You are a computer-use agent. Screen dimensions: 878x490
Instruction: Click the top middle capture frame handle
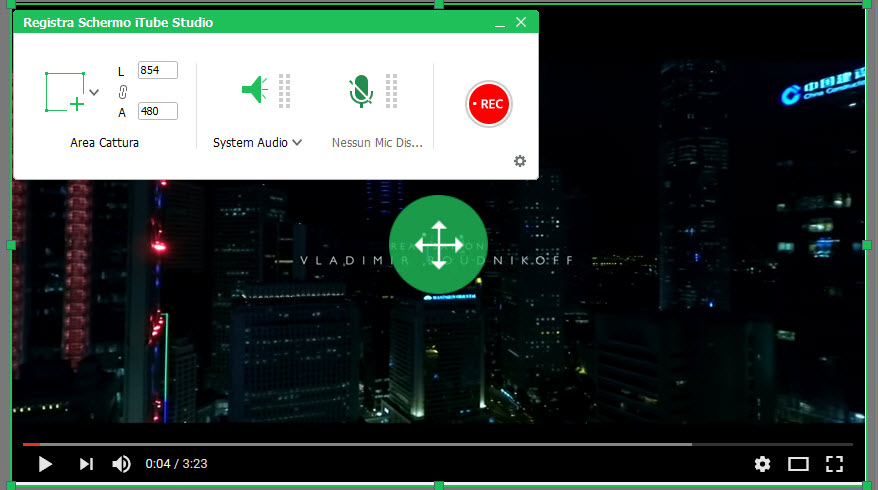point(439,4)
